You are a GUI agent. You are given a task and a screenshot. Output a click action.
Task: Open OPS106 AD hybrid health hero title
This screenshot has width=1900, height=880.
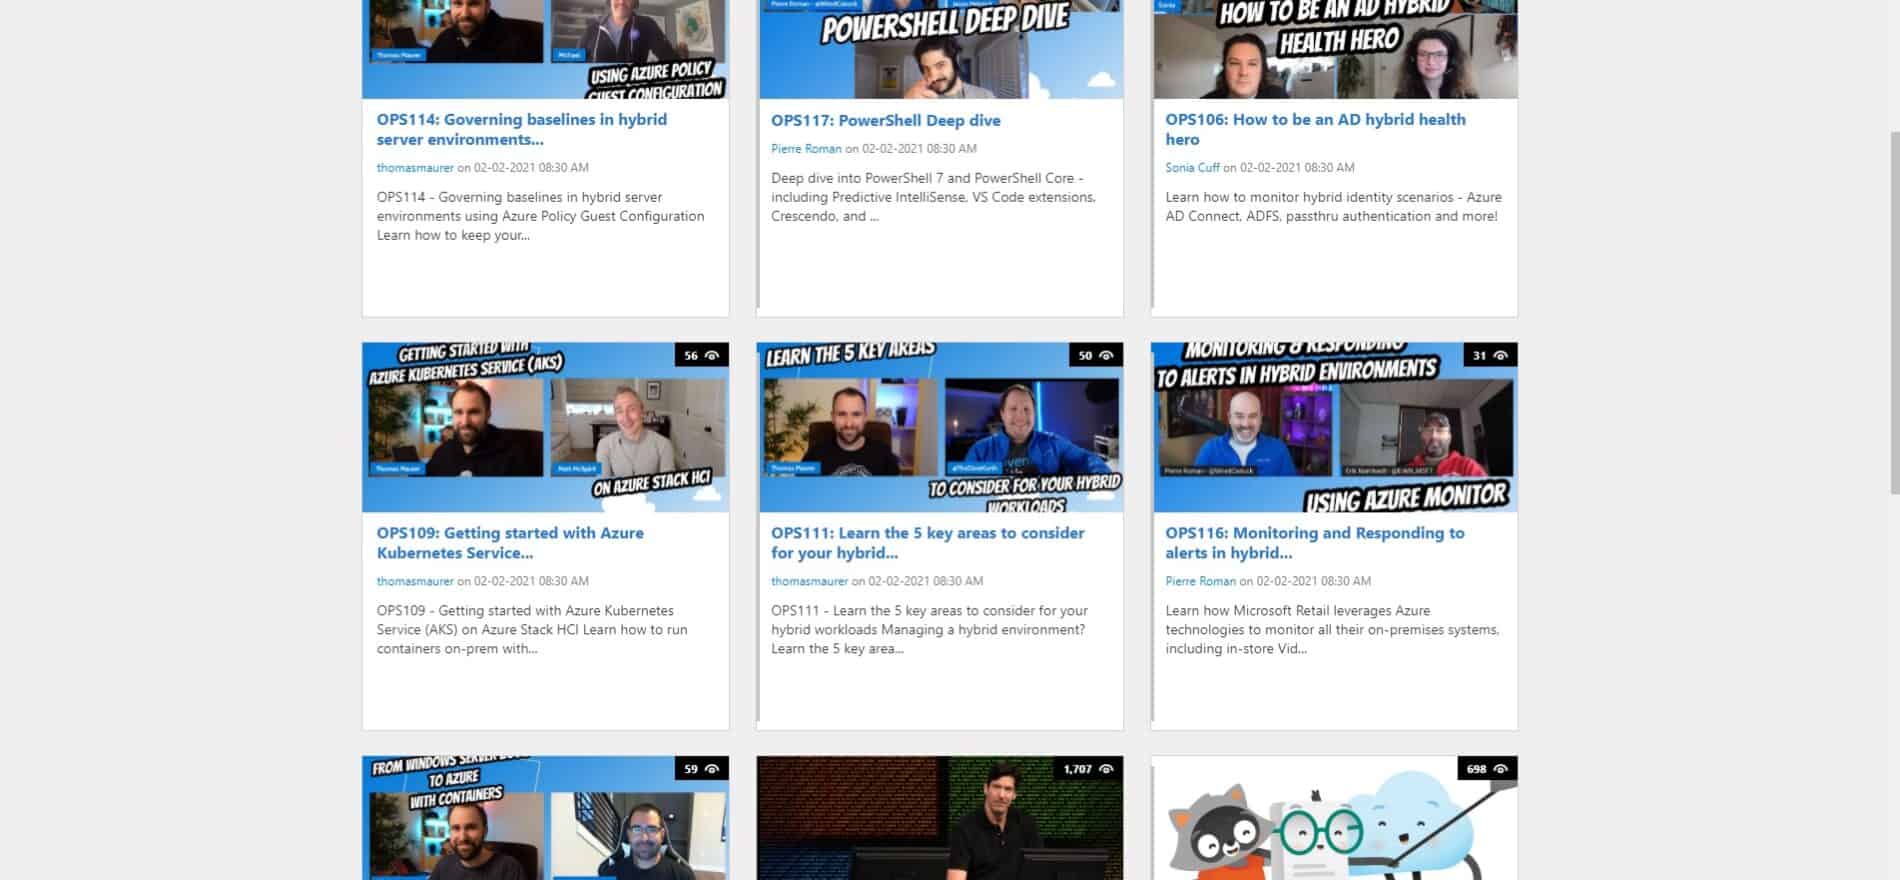pos(1315,129)
